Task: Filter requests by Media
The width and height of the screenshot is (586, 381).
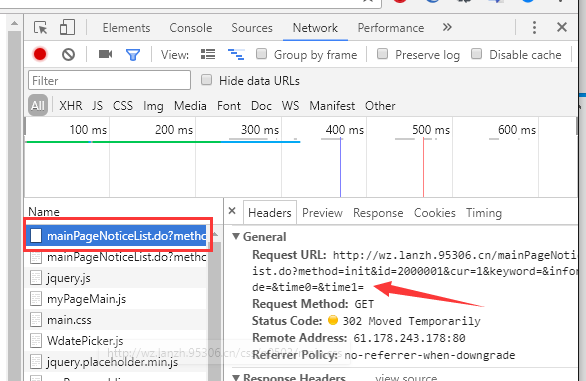Action: point(190,106)
